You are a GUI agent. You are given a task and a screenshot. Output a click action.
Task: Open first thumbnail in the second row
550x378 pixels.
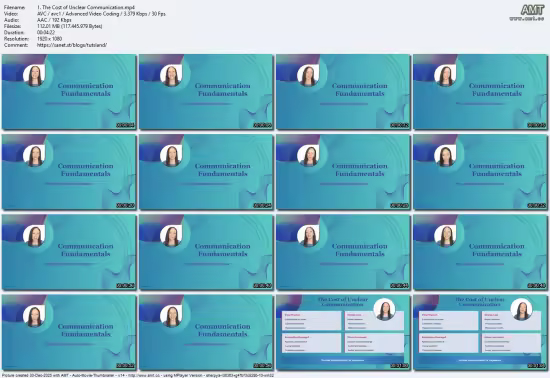(x=69, y=172)
